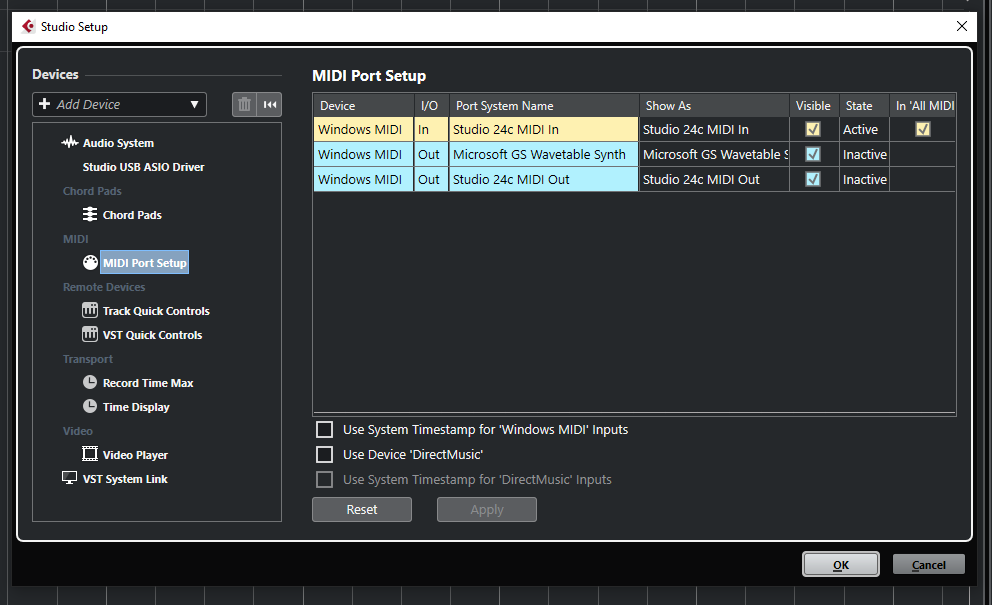Click the Cubase logo in the title bar
992x605 pixels.
click(28, 27)
